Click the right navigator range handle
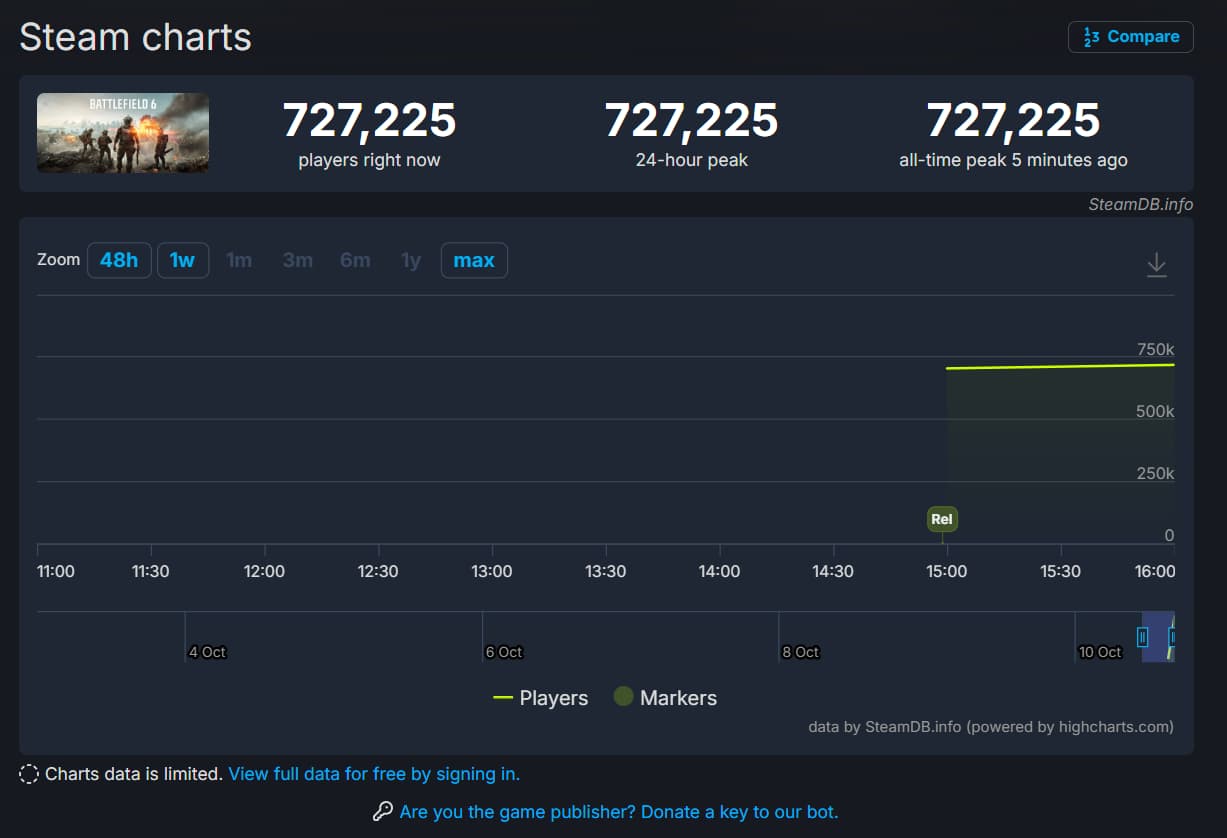 pyautogui.click(x=1171, y=636)
